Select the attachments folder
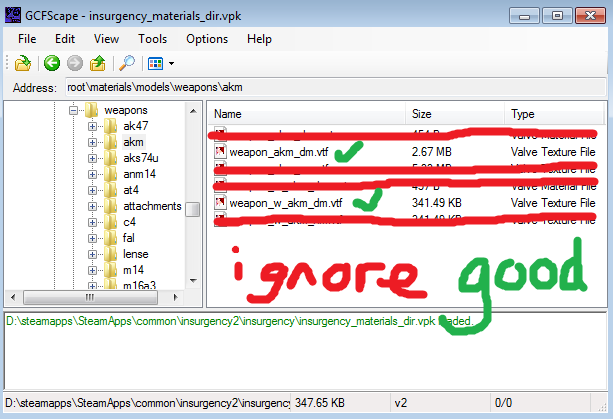The width and height of the screenshot is (613, 419). (x=152, y=206)
